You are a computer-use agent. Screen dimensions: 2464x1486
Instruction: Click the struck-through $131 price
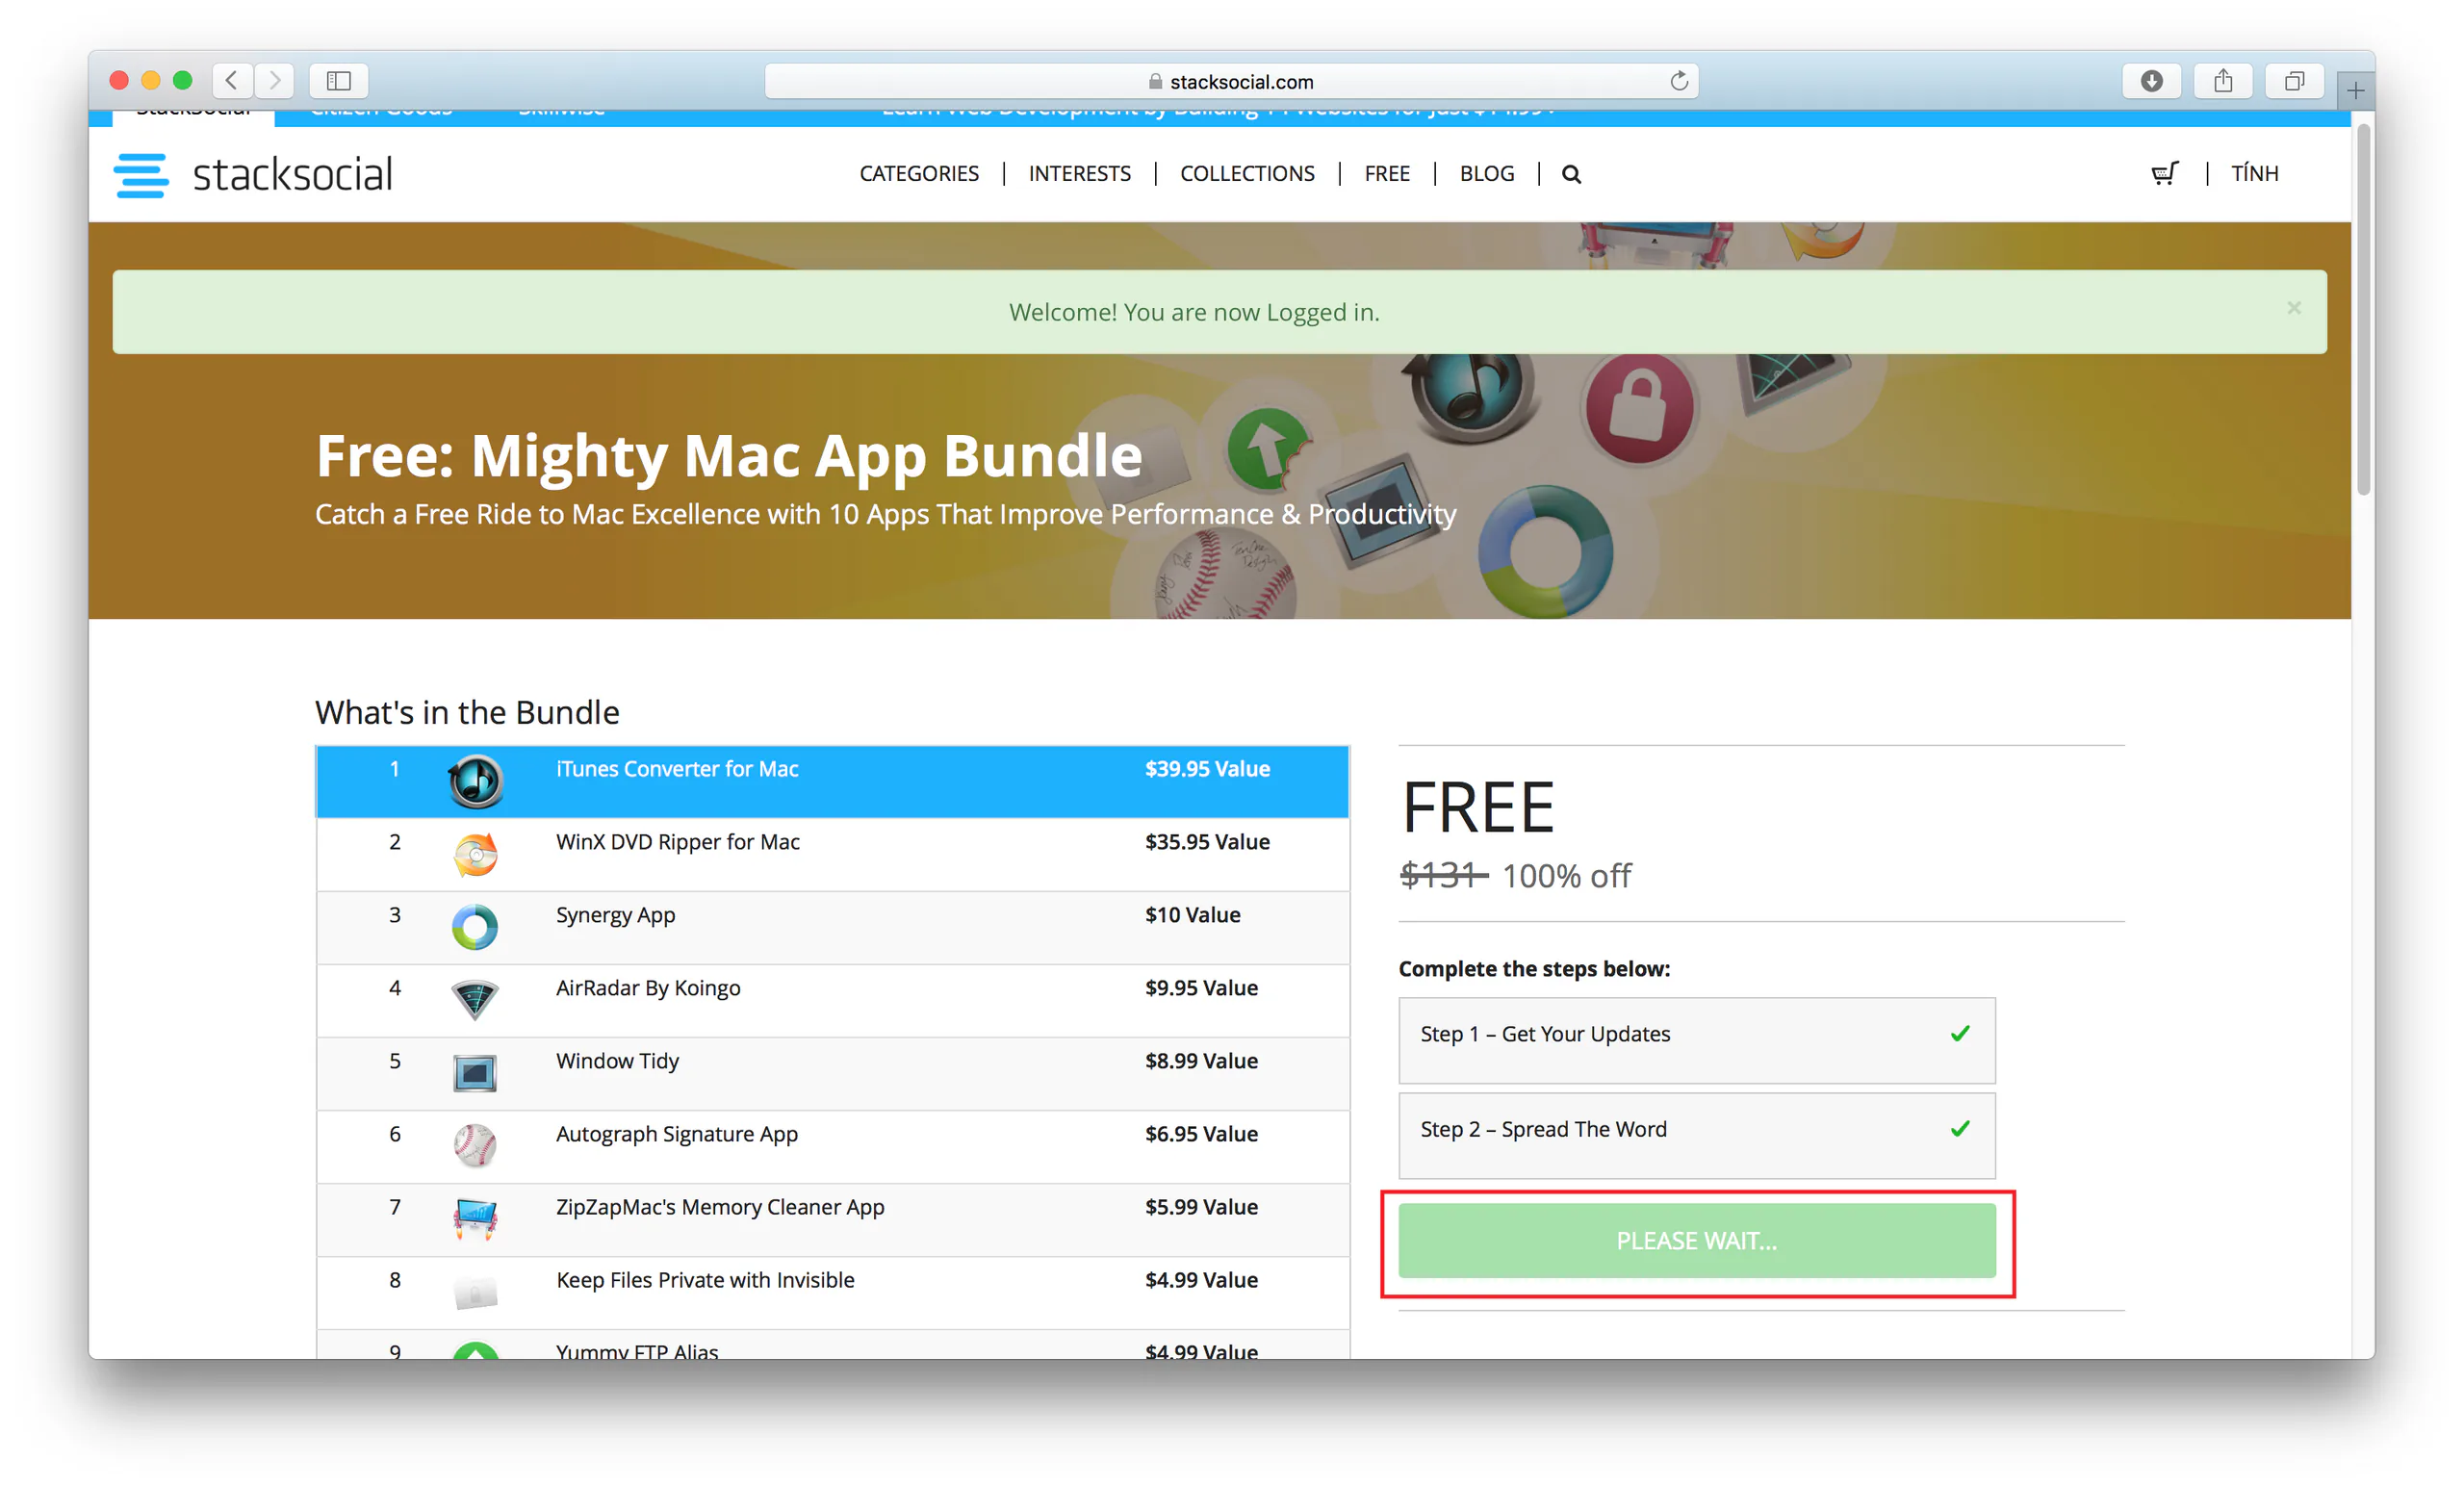pos(1443,875)
